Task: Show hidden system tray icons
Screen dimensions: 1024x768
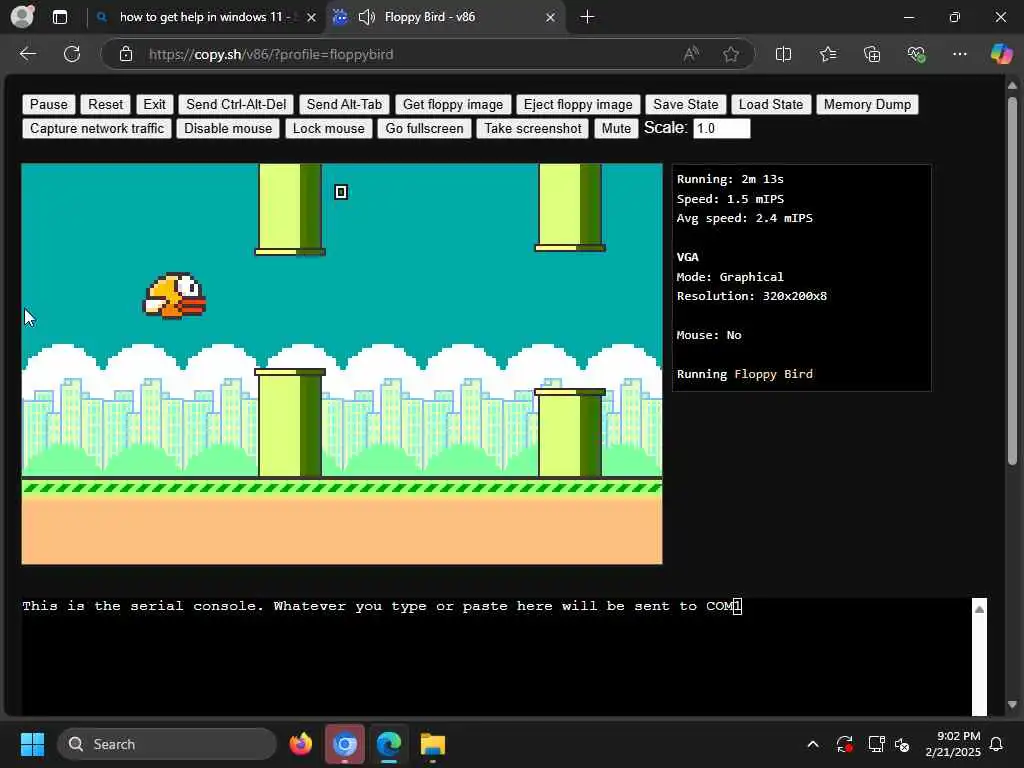Action: click(x=813, y=744)
